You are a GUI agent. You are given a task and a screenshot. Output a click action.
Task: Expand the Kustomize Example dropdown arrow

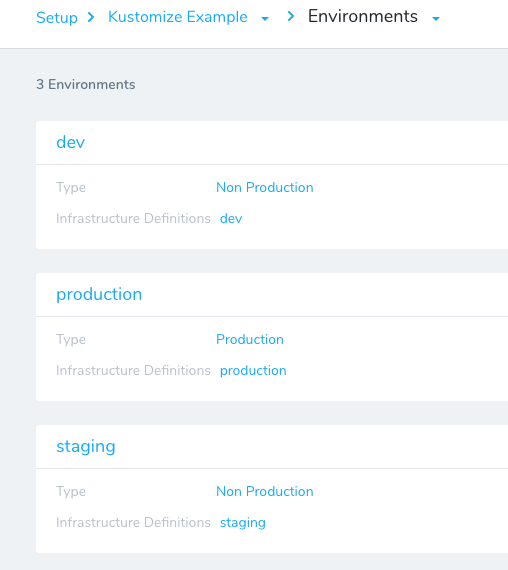tap(265, 19)
